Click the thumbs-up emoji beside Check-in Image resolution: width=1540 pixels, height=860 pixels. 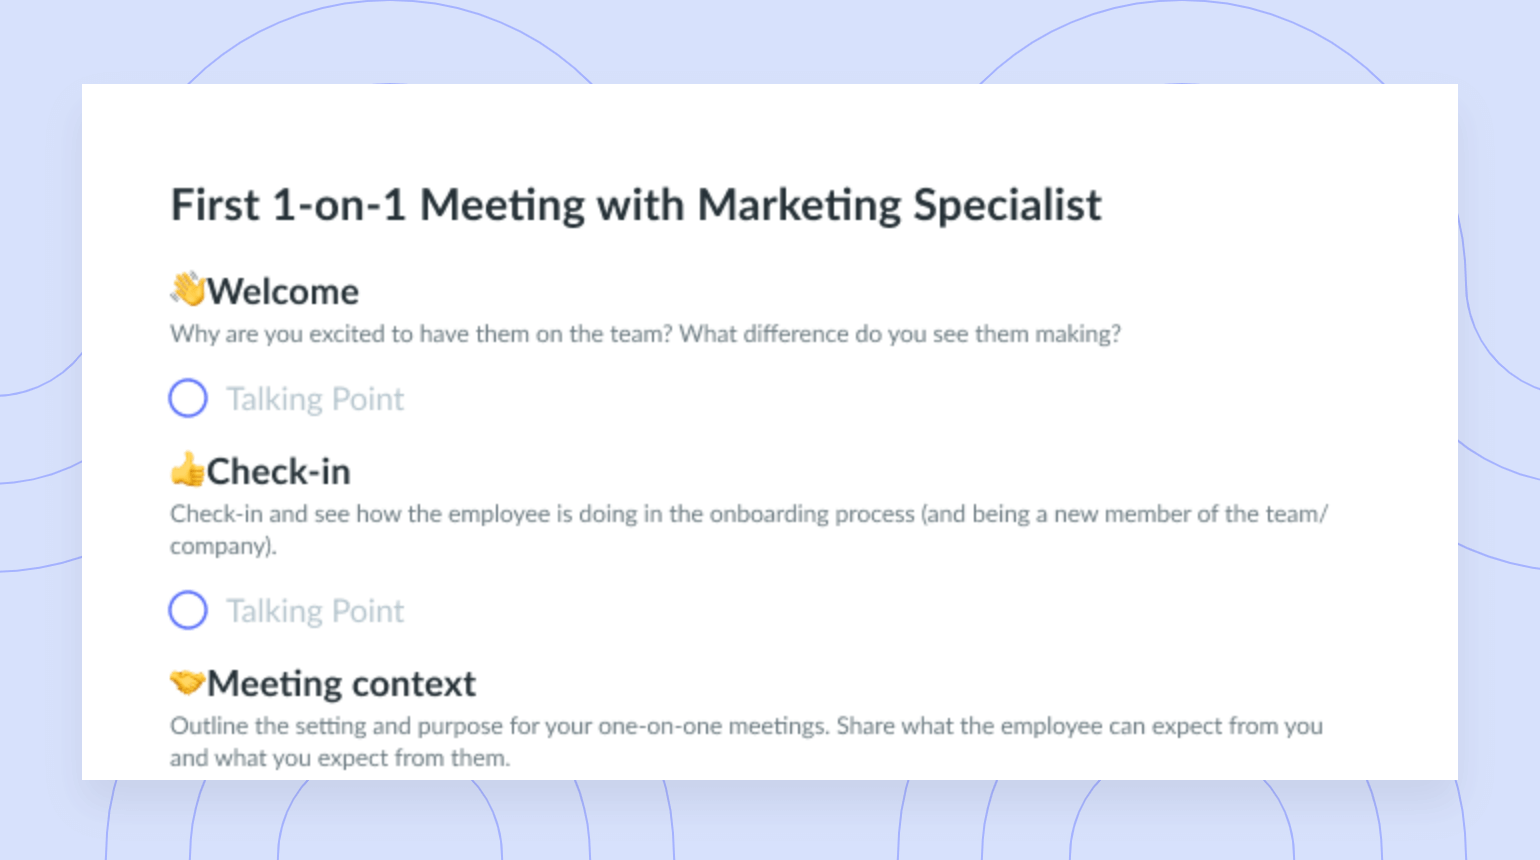point(187,470)
